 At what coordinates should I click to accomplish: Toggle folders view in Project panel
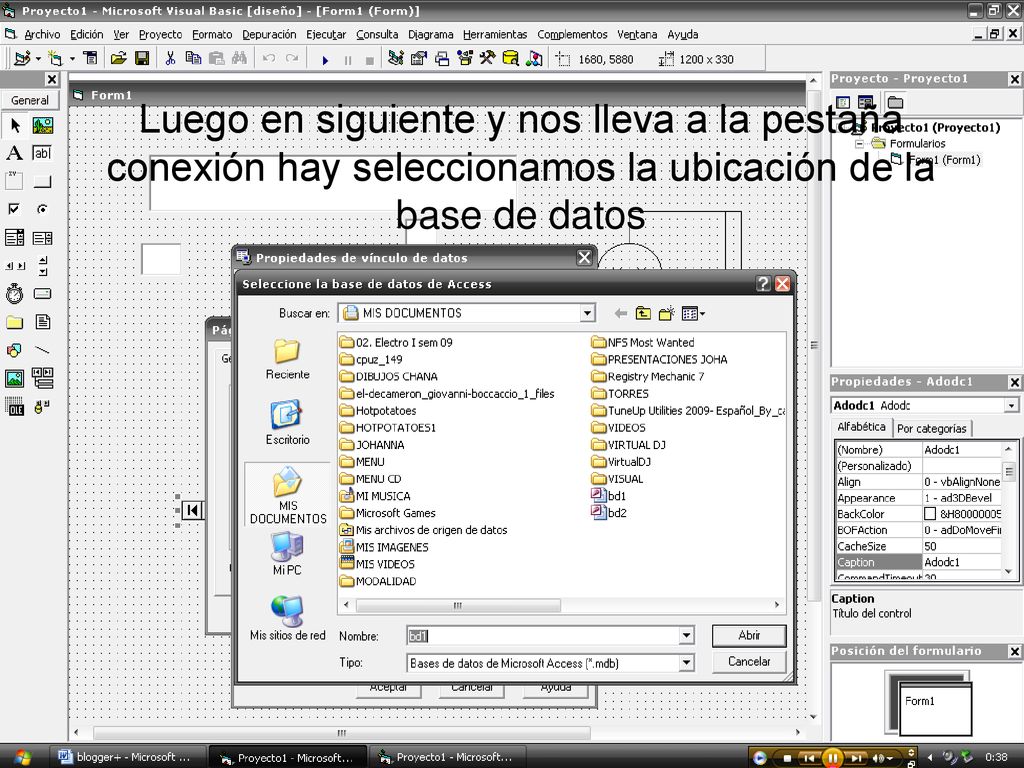point(895,103)
